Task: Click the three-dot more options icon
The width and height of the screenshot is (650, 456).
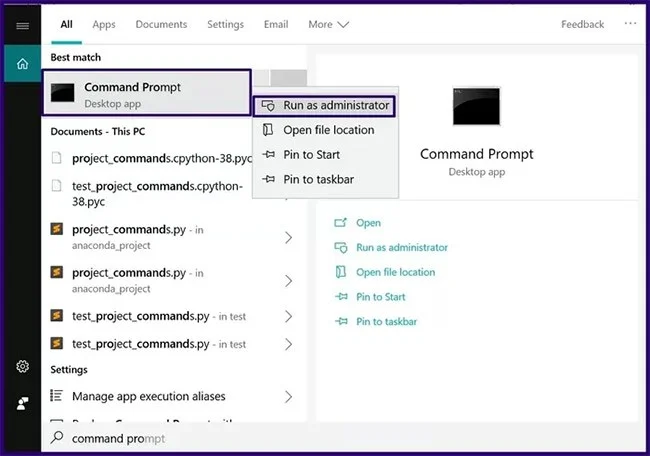Action: click(630, 24)
